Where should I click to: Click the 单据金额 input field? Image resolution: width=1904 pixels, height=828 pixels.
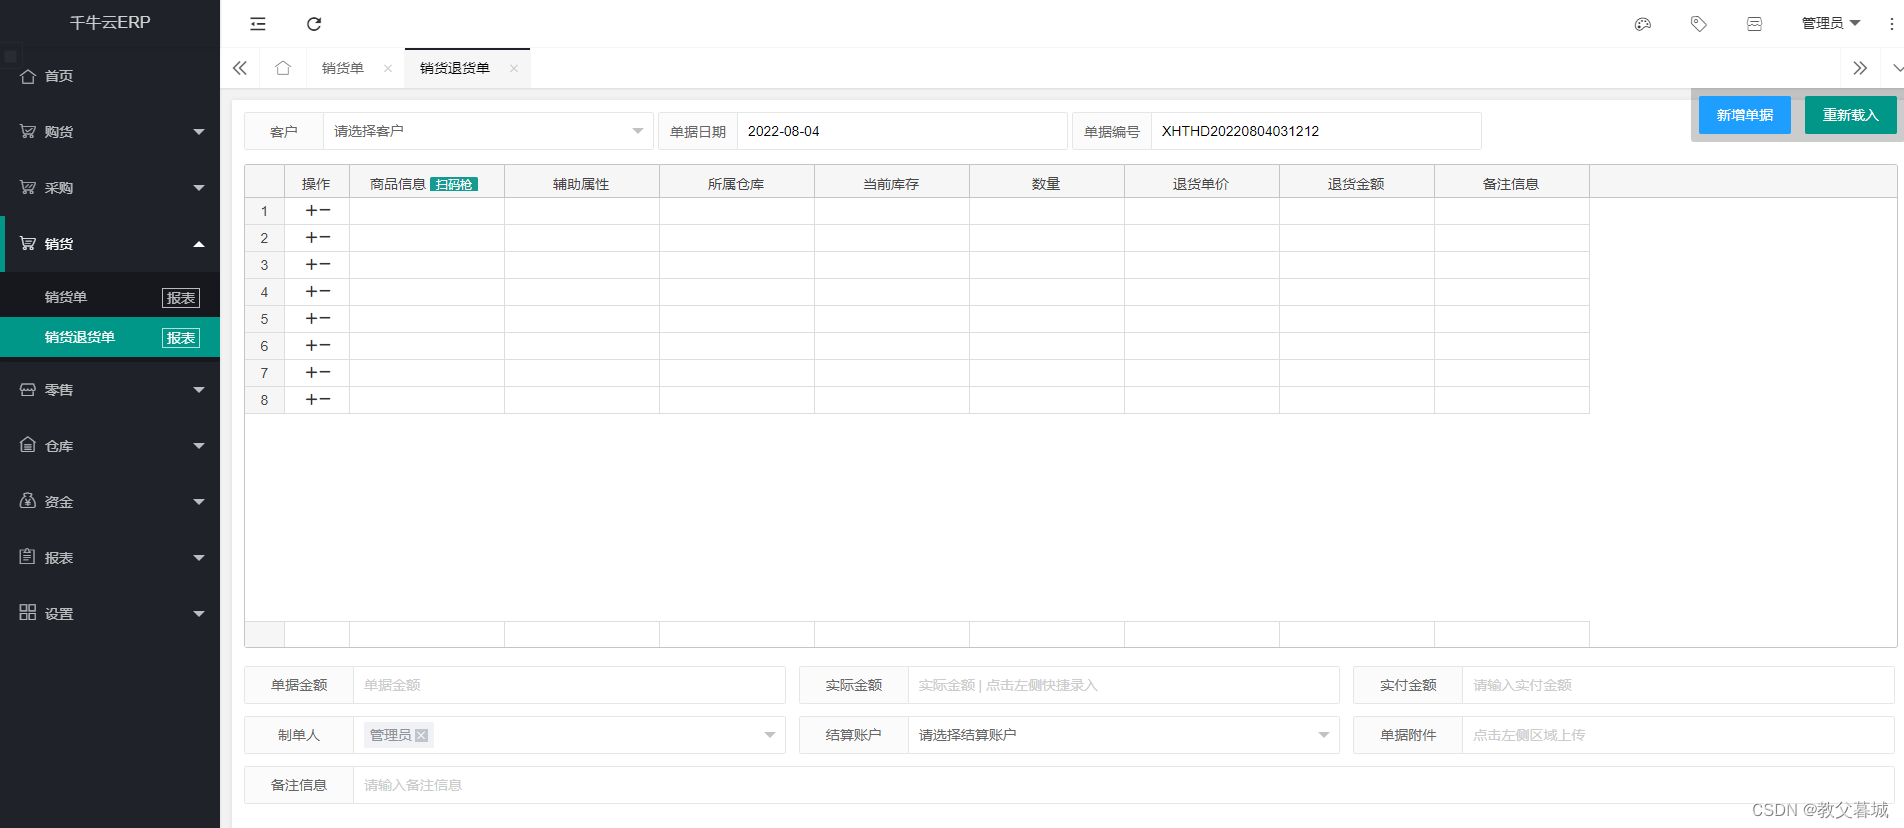coord(569,685)
